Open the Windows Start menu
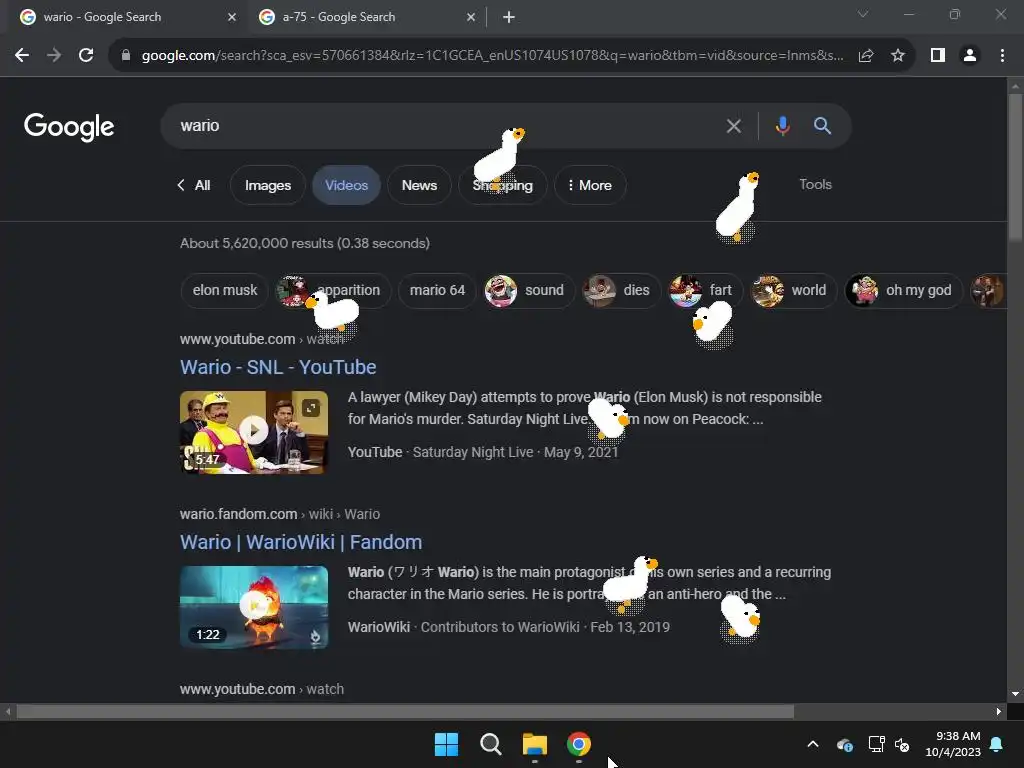The width and height of the screenshot is (1024, 768). tap(447, 744)
